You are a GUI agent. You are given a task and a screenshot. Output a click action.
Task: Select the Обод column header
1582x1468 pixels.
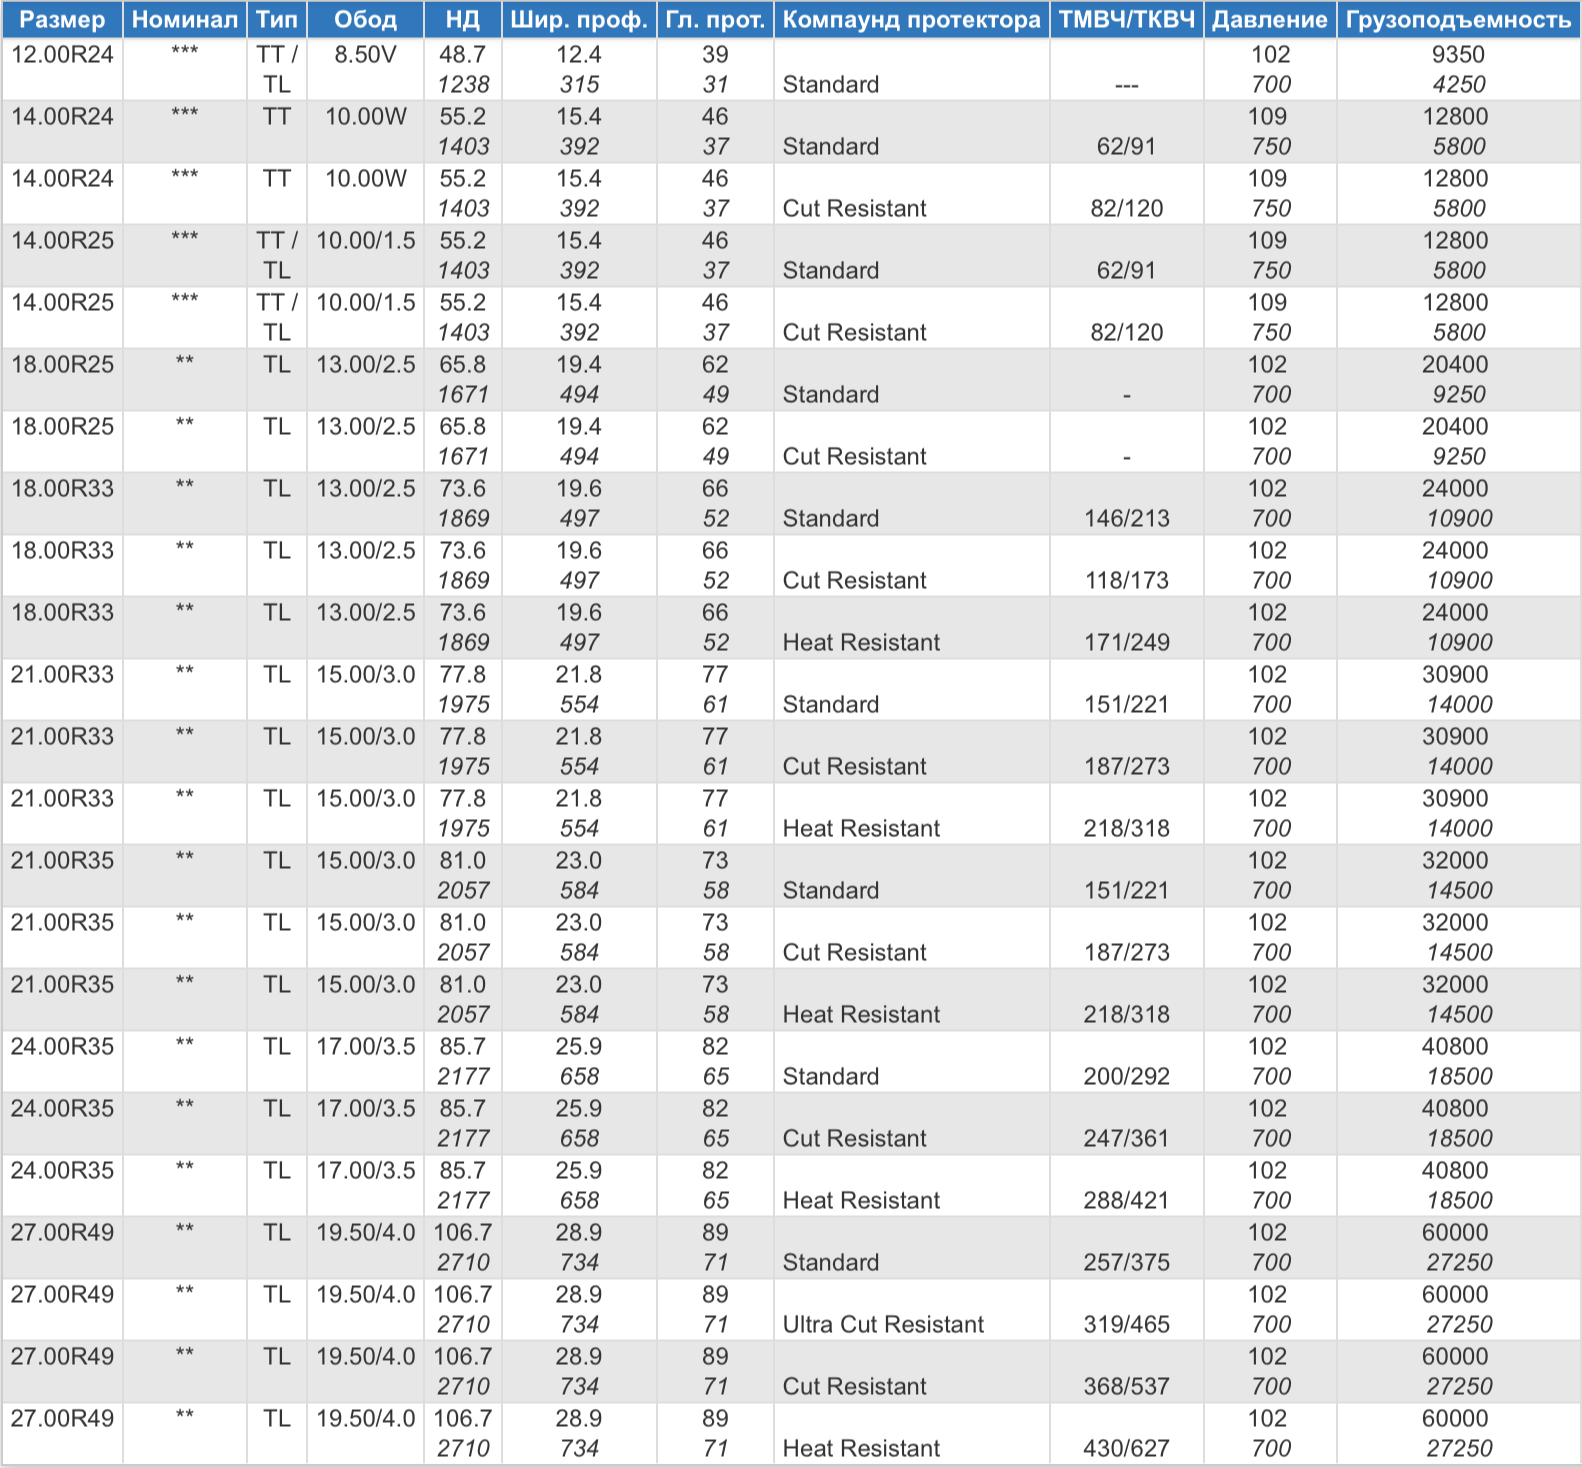coord(365,20)
